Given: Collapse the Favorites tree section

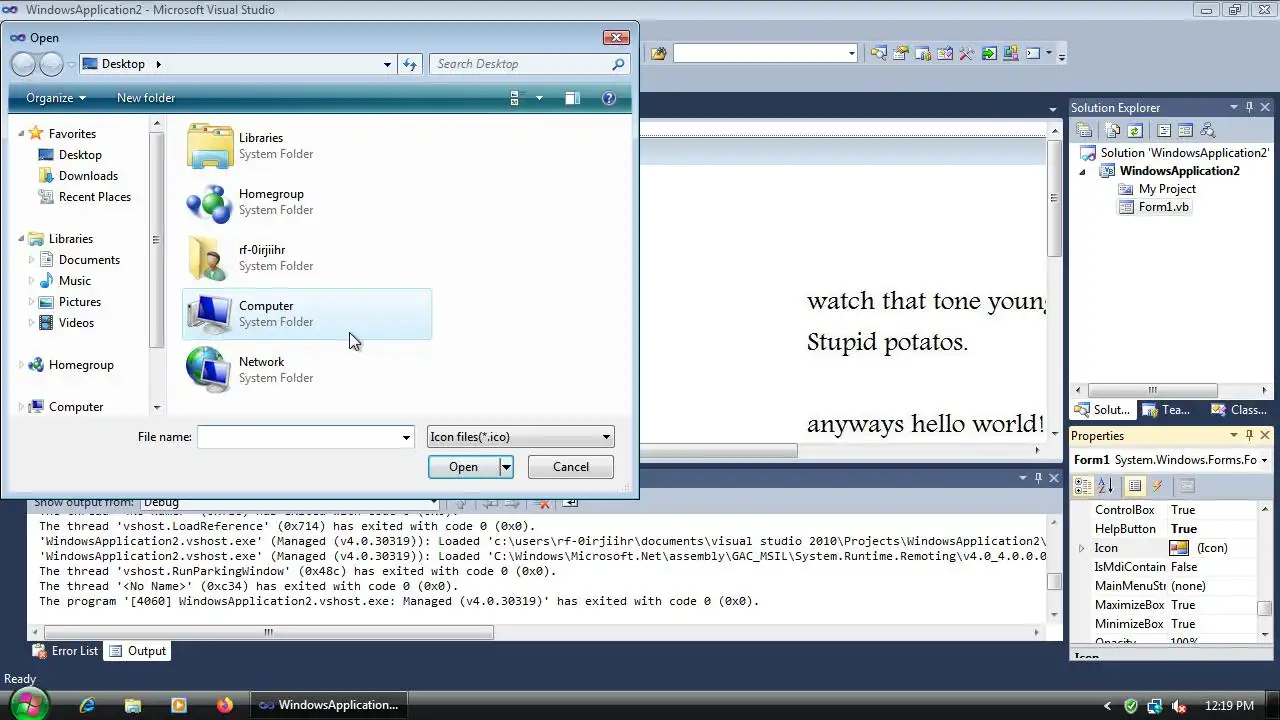Looking at the screenshot, I should pyautogui.click(x=21, y=133).
